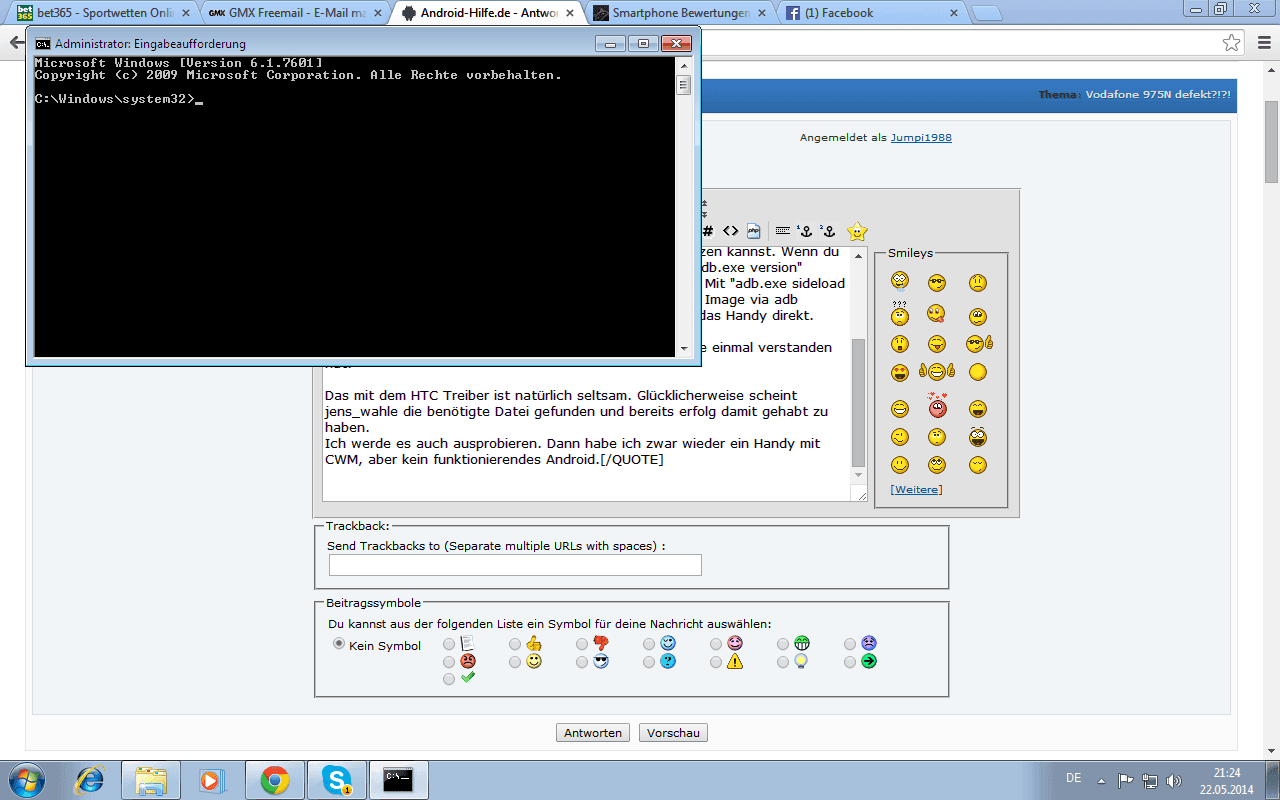1280x800 pixels.
Task: Click the browser page scrollbar thumb
Action: pos(1271,142)
